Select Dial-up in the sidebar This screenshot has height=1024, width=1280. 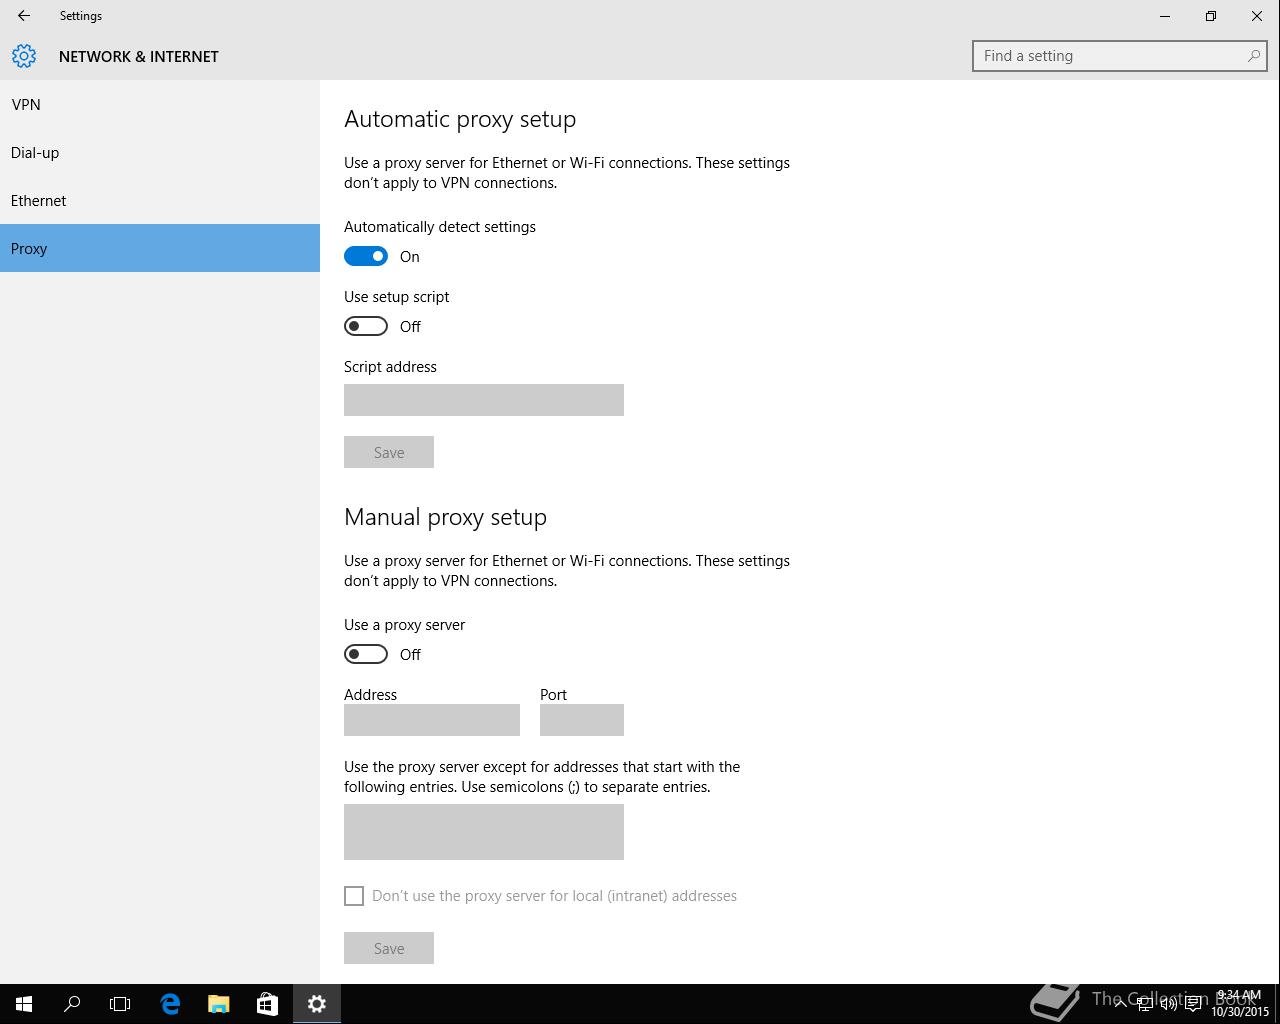160,152
